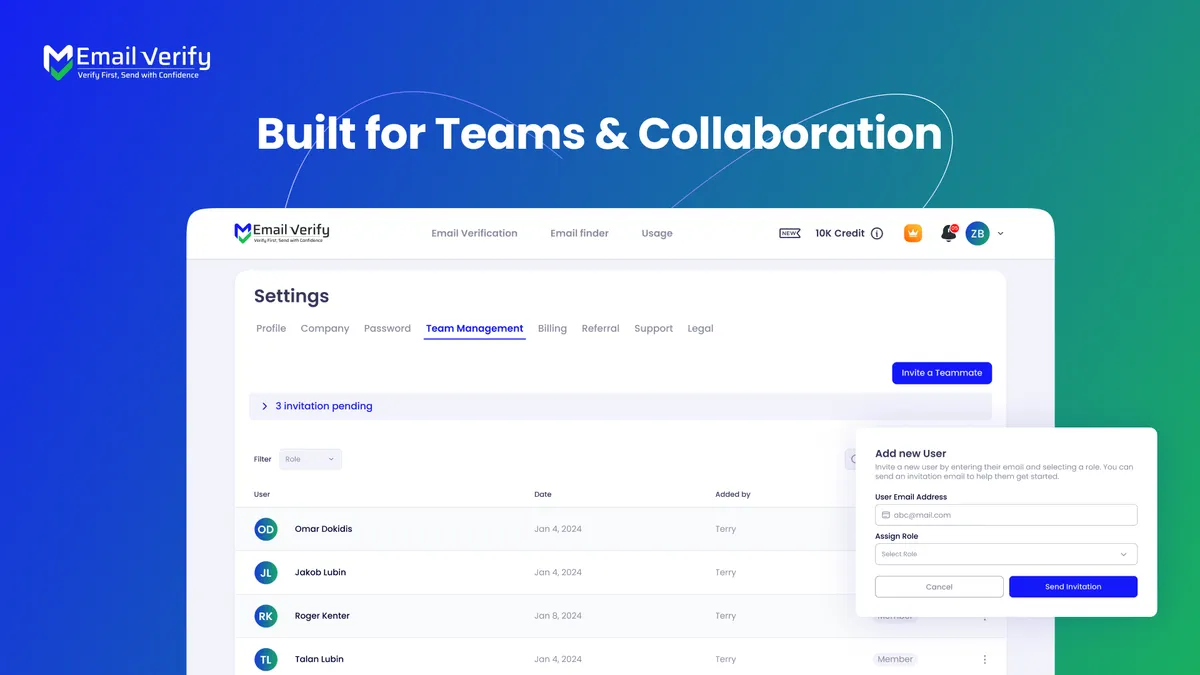
Task: Click the Jan 8, 2024 date
Action: point(558,616)
